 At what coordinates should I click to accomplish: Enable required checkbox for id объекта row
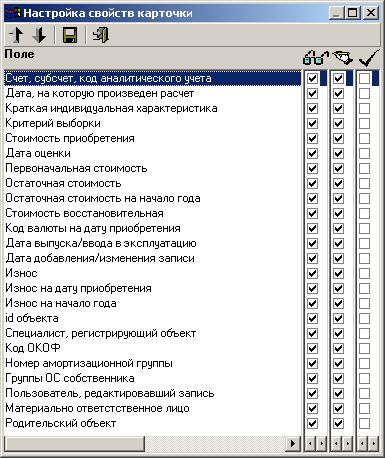pyautogui.click(x=364, y=319)
